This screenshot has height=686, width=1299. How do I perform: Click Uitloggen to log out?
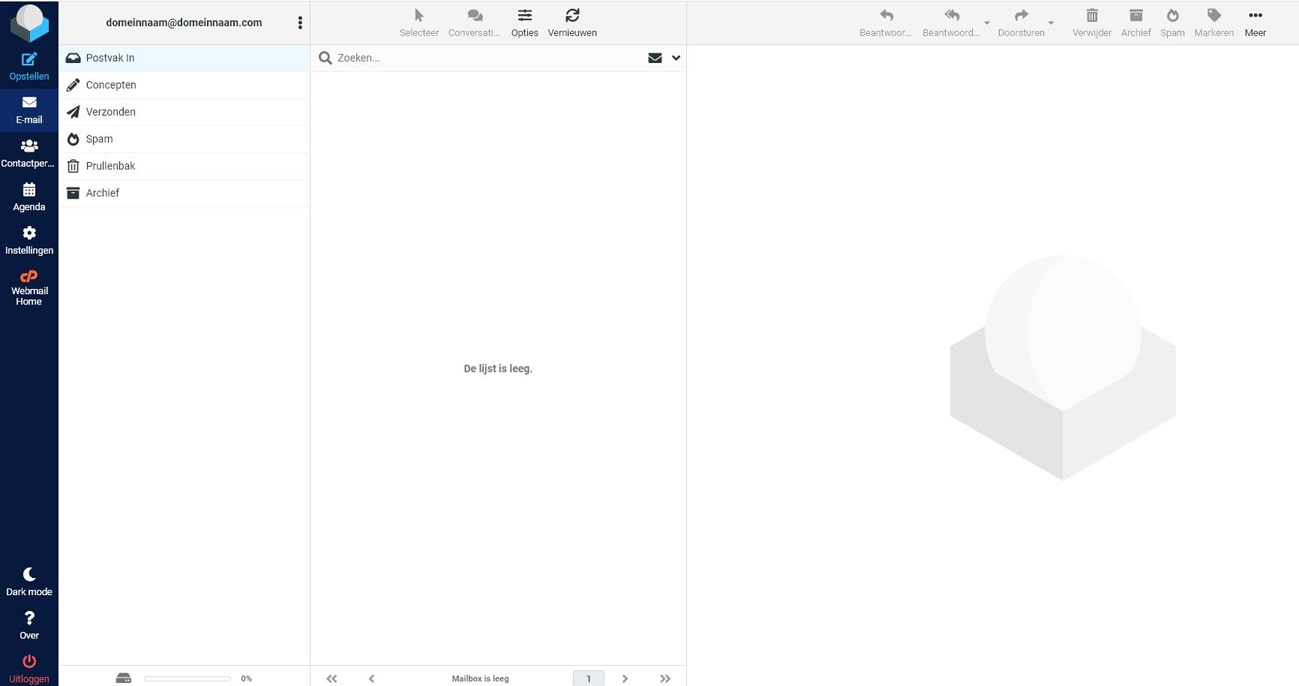[x=29, y=668]
